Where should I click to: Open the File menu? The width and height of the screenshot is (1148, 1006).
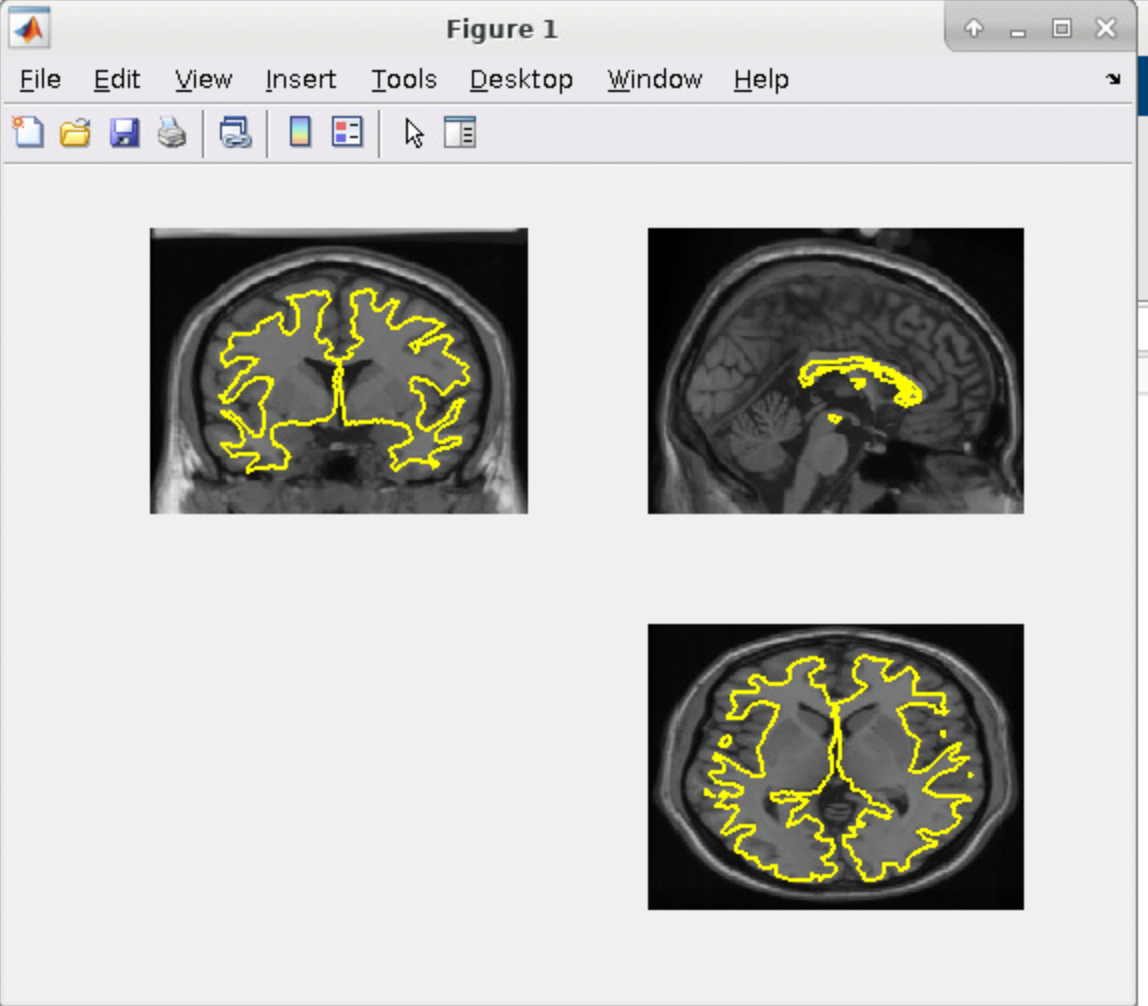click(x=40, y=80)
